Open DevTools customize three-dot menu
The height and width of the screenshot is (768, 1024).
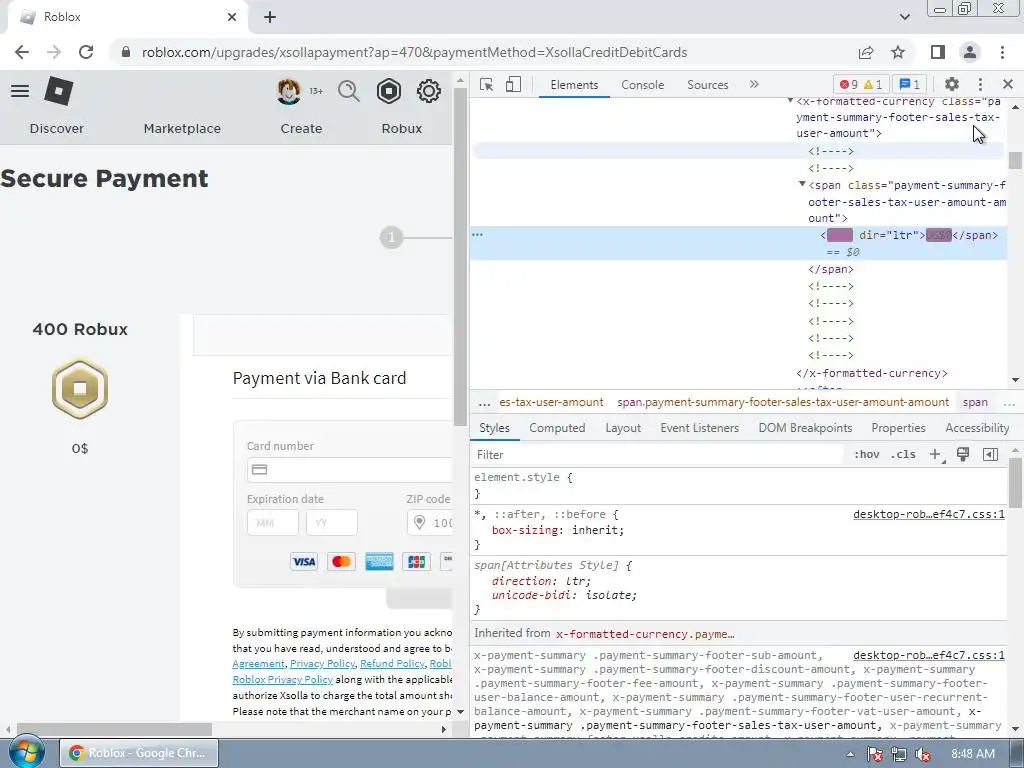(x=980, y=84)
